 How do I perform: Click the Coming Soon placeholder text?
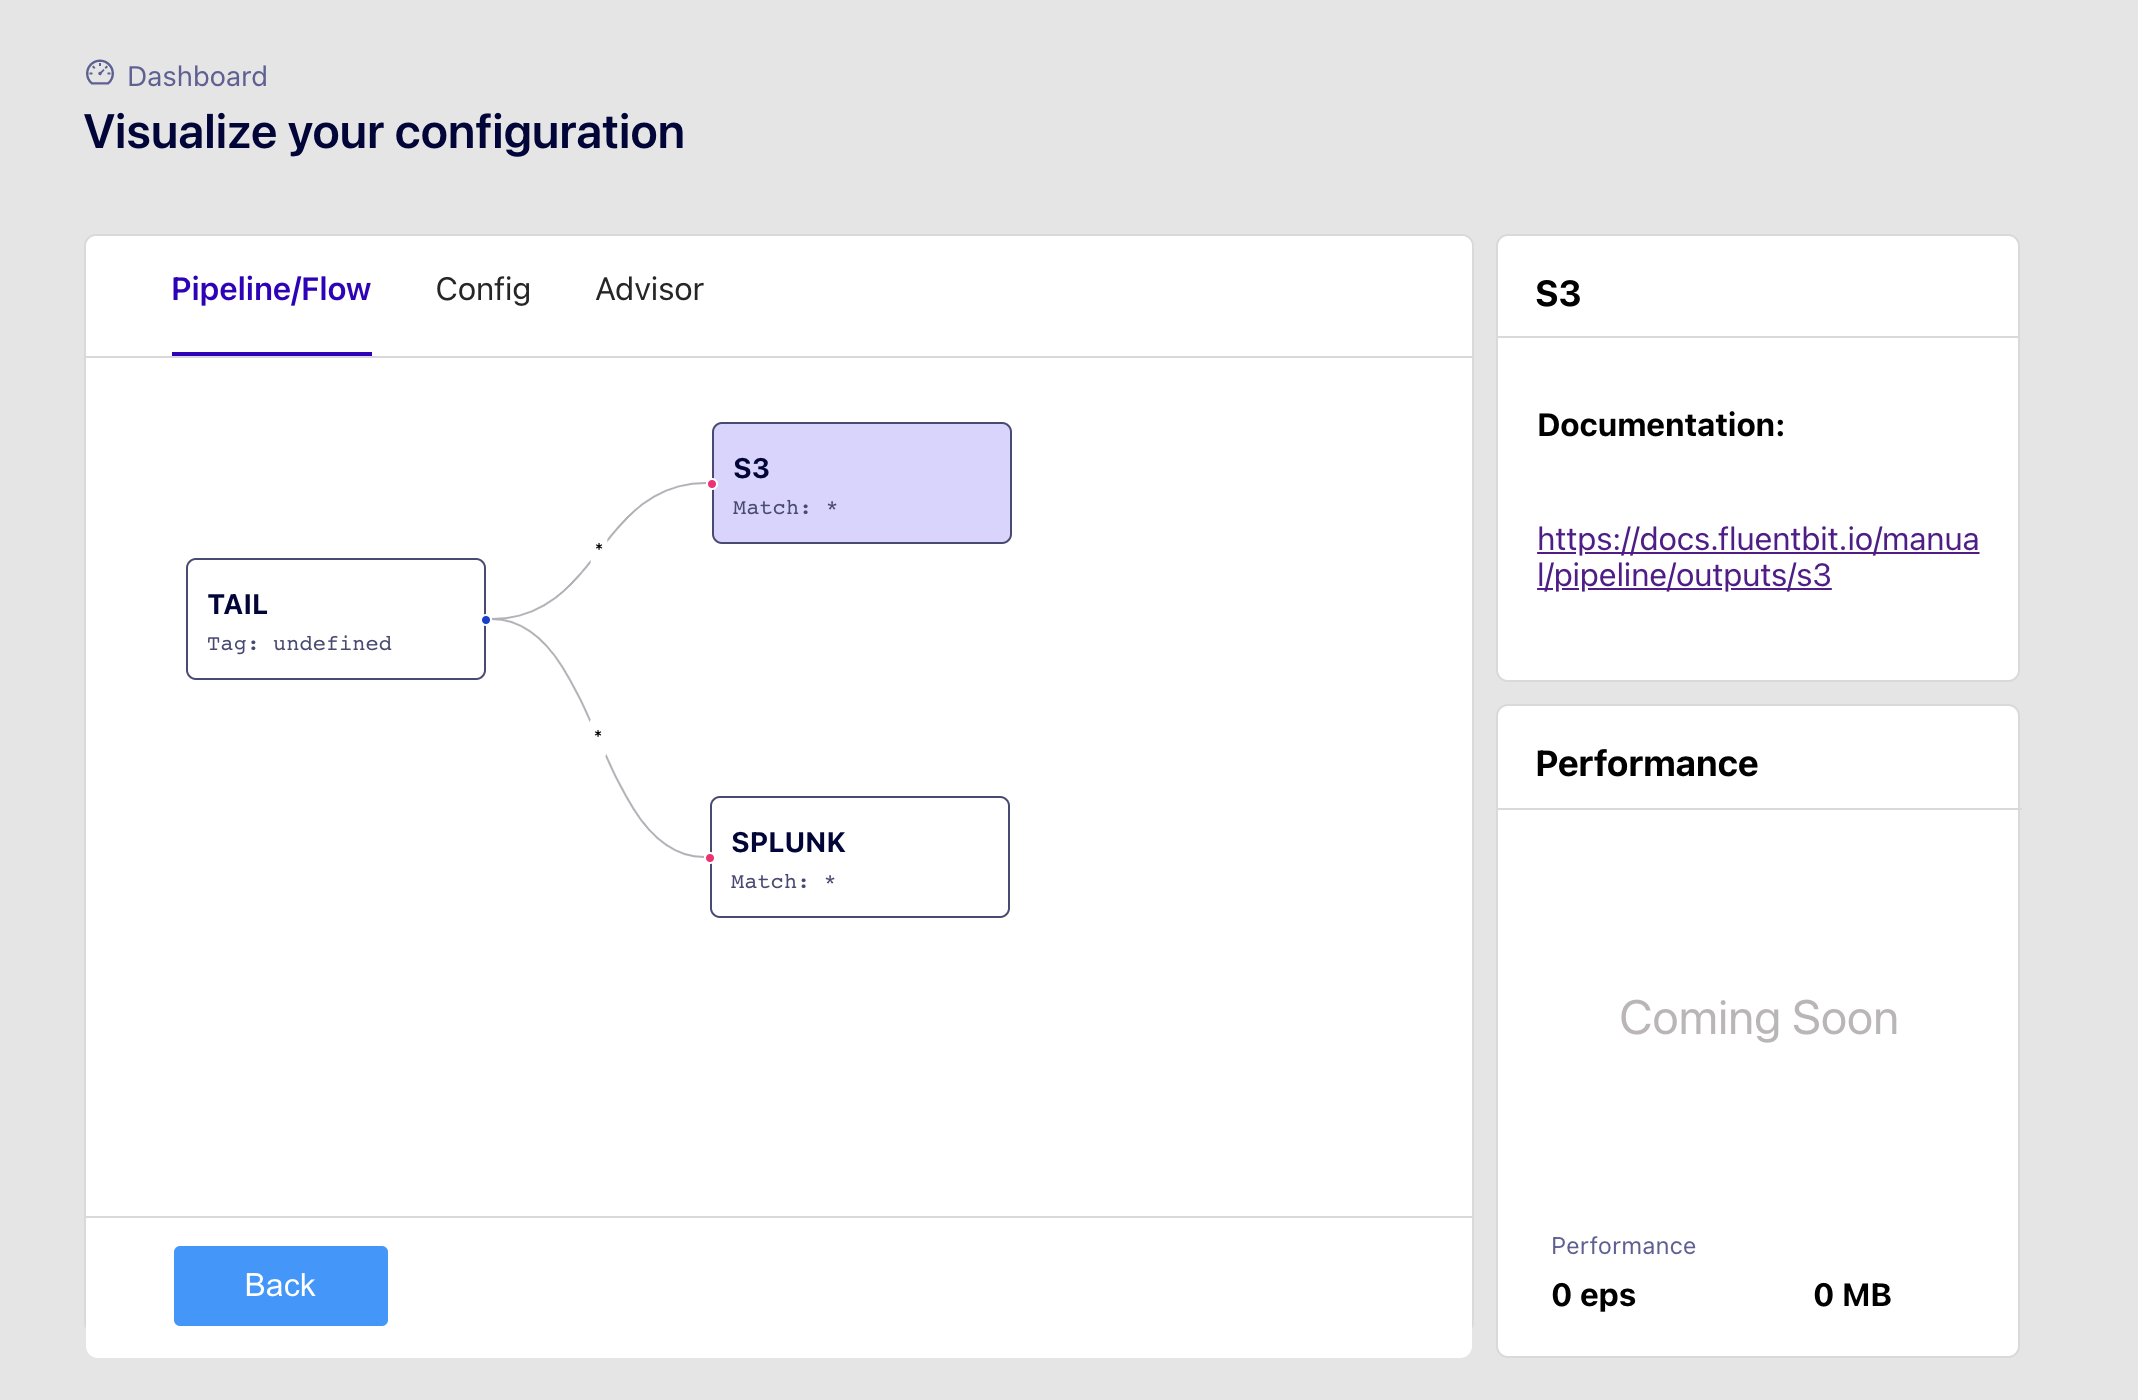pyautogui.click(x=1758, y=1018)
